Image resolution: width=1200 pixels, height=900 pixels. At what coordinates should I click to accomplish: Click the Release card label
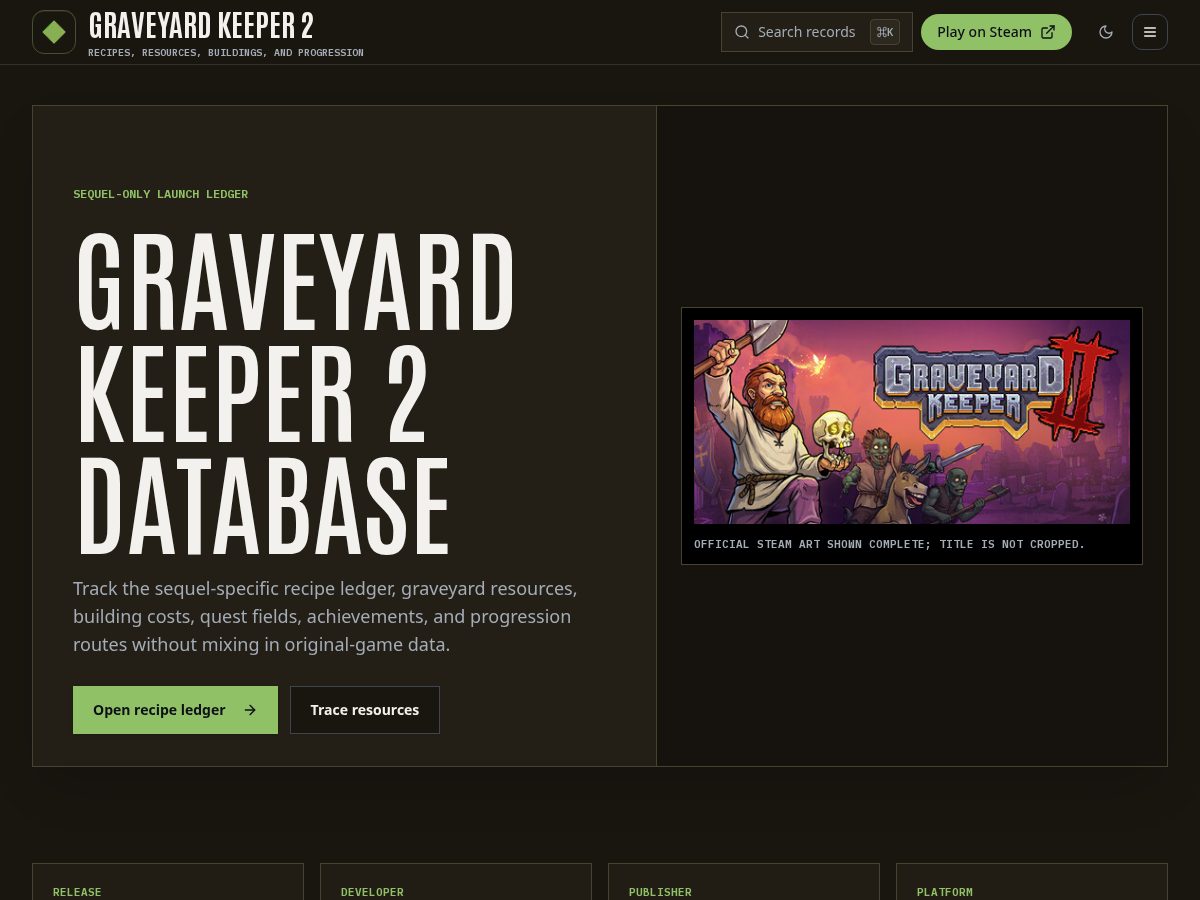pos(77,892)
